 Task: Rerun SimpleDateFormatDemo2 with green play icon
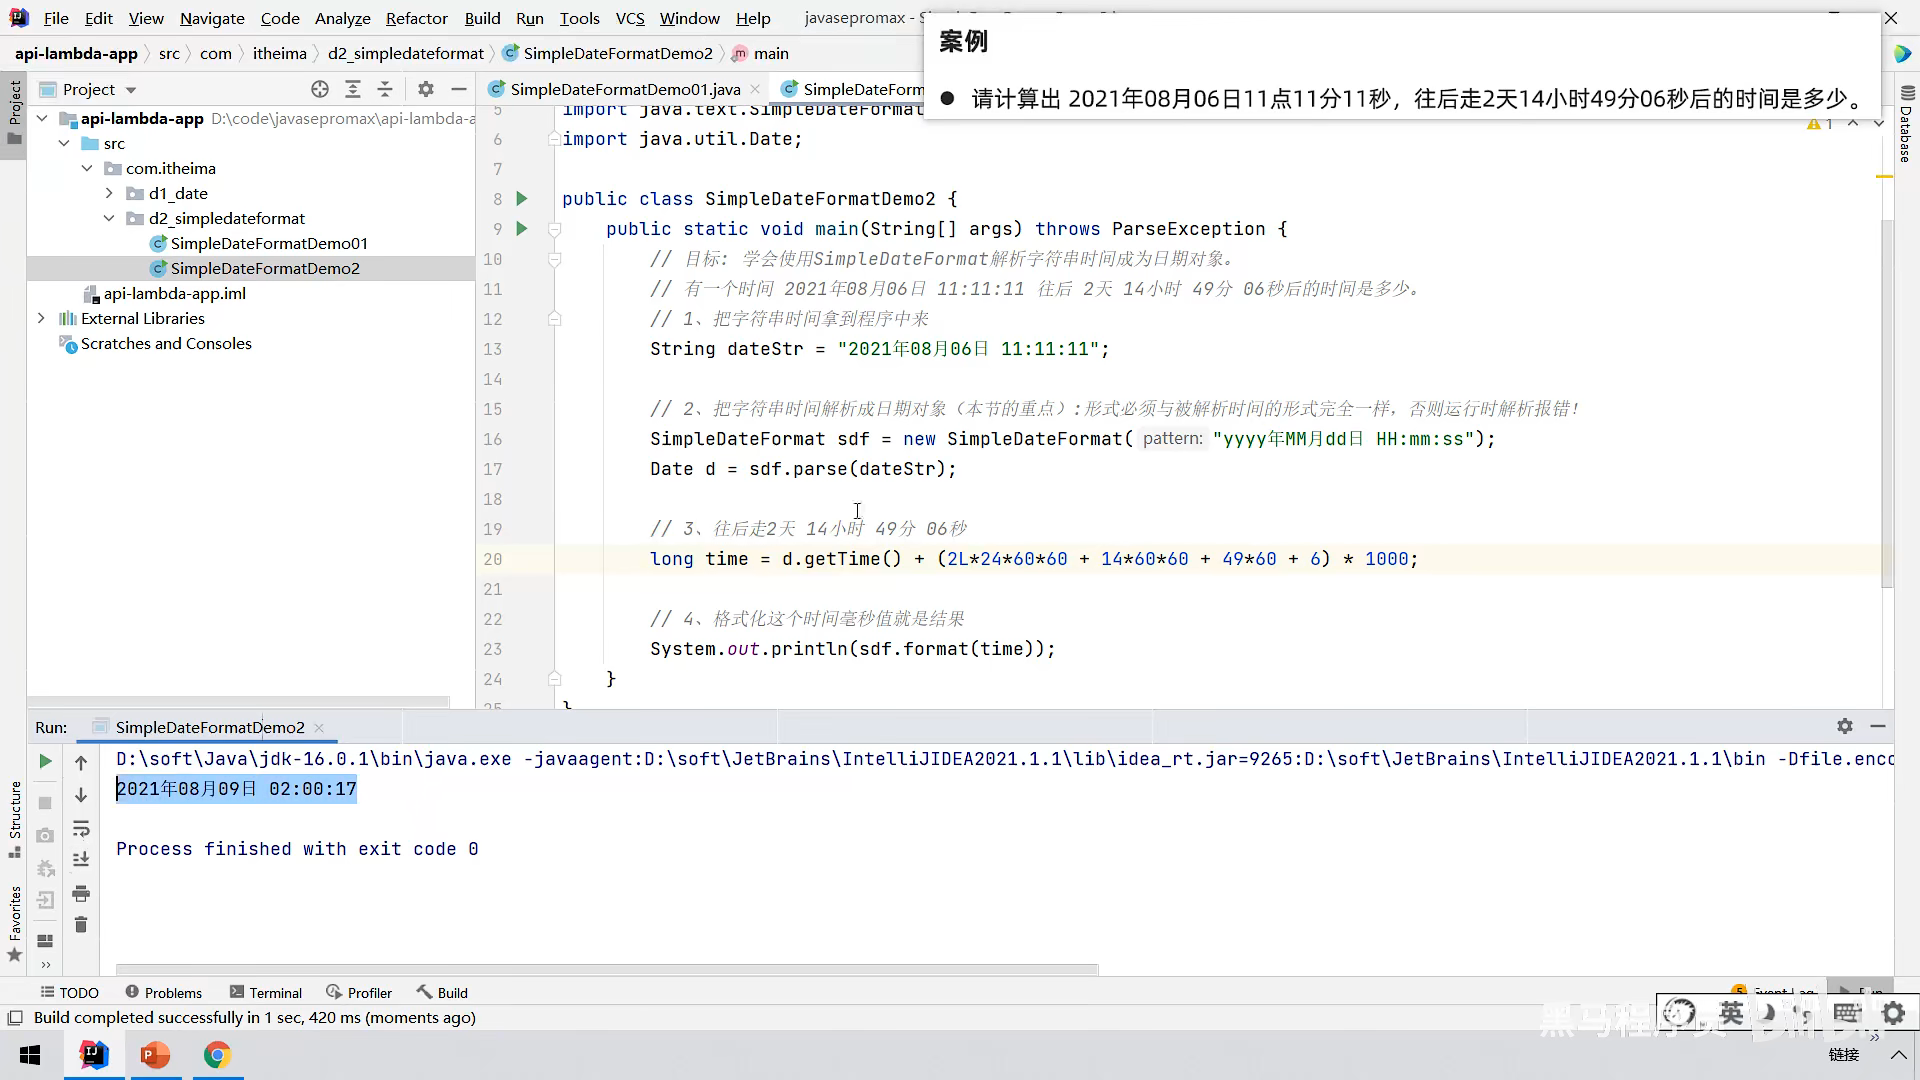pos(45,762)
